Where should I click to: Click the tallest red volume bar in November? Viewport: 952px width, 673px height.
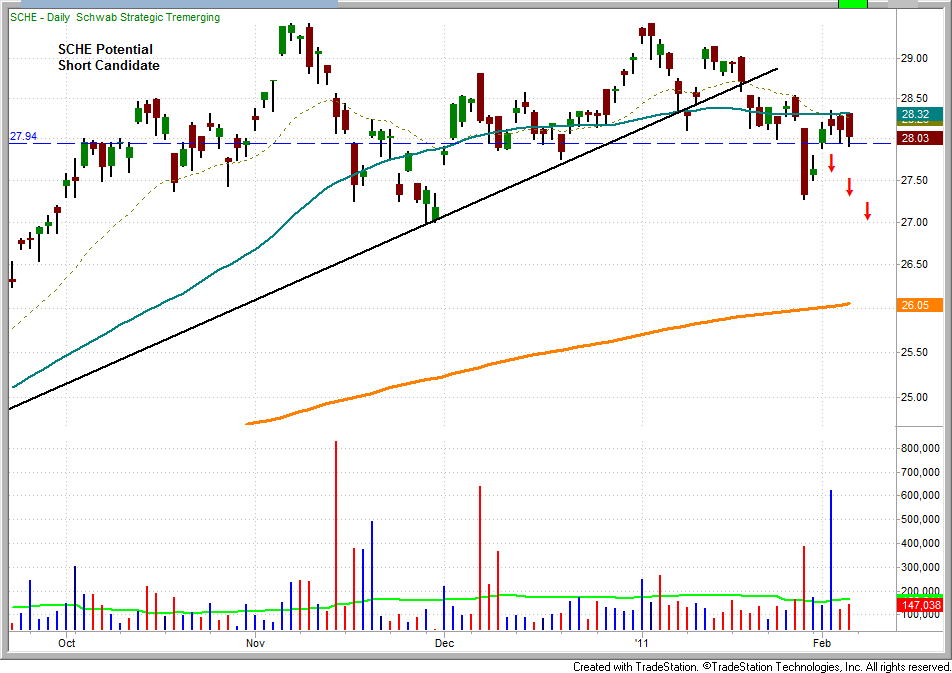(x=336, y=536)
